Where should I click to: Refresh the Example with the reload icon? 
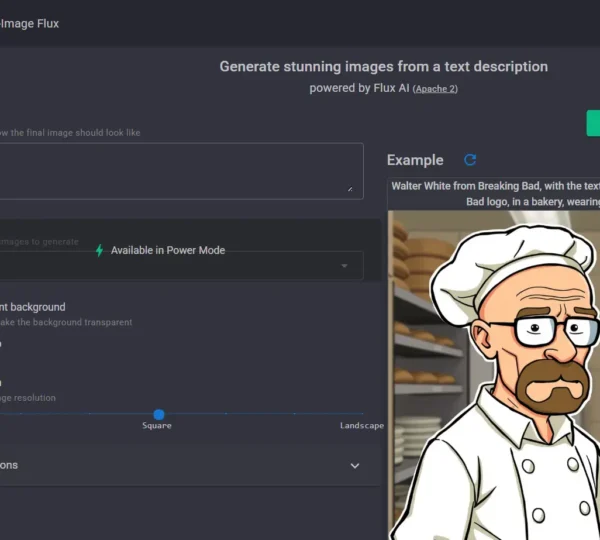pyautogui.click(x=470, y=160)
